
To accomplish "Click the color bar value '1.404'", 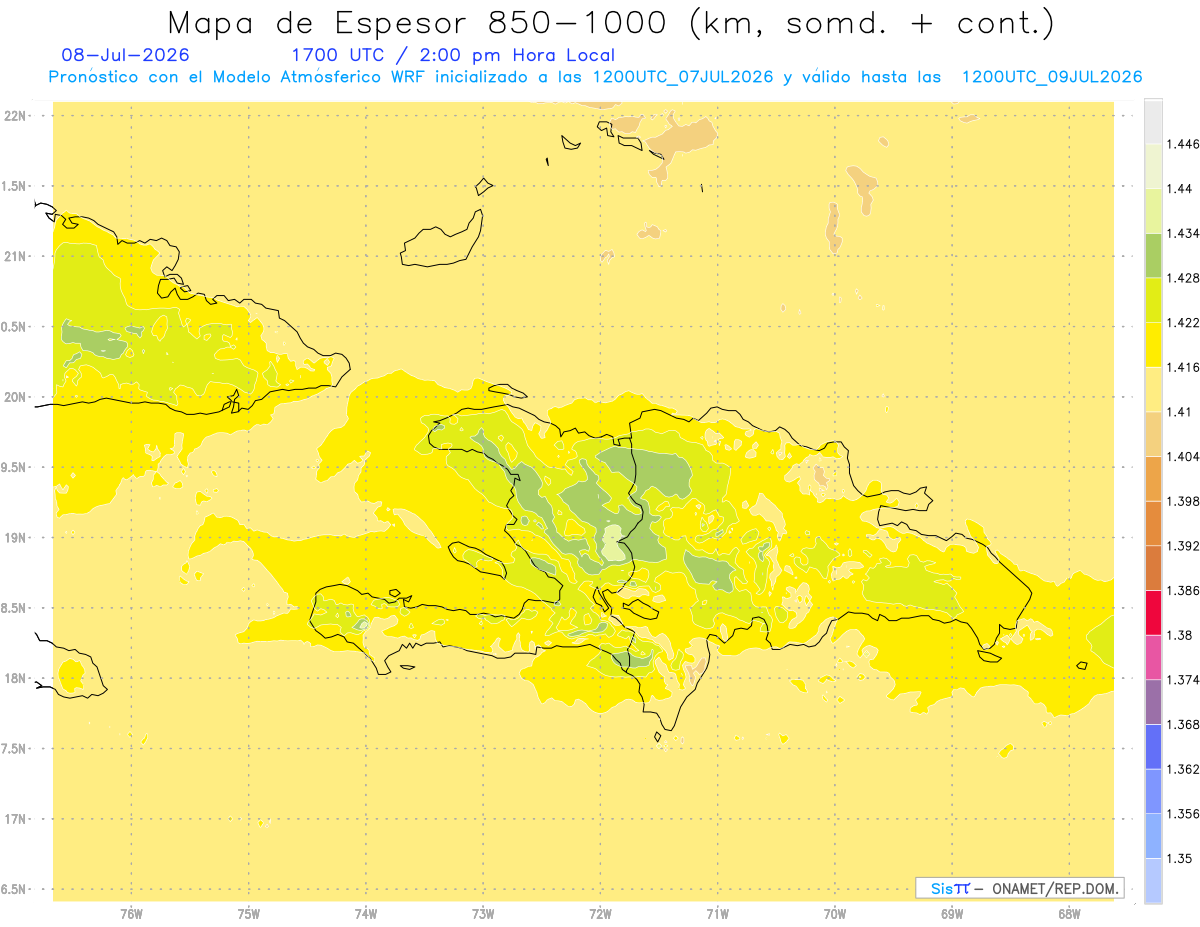I will 1183,457.
